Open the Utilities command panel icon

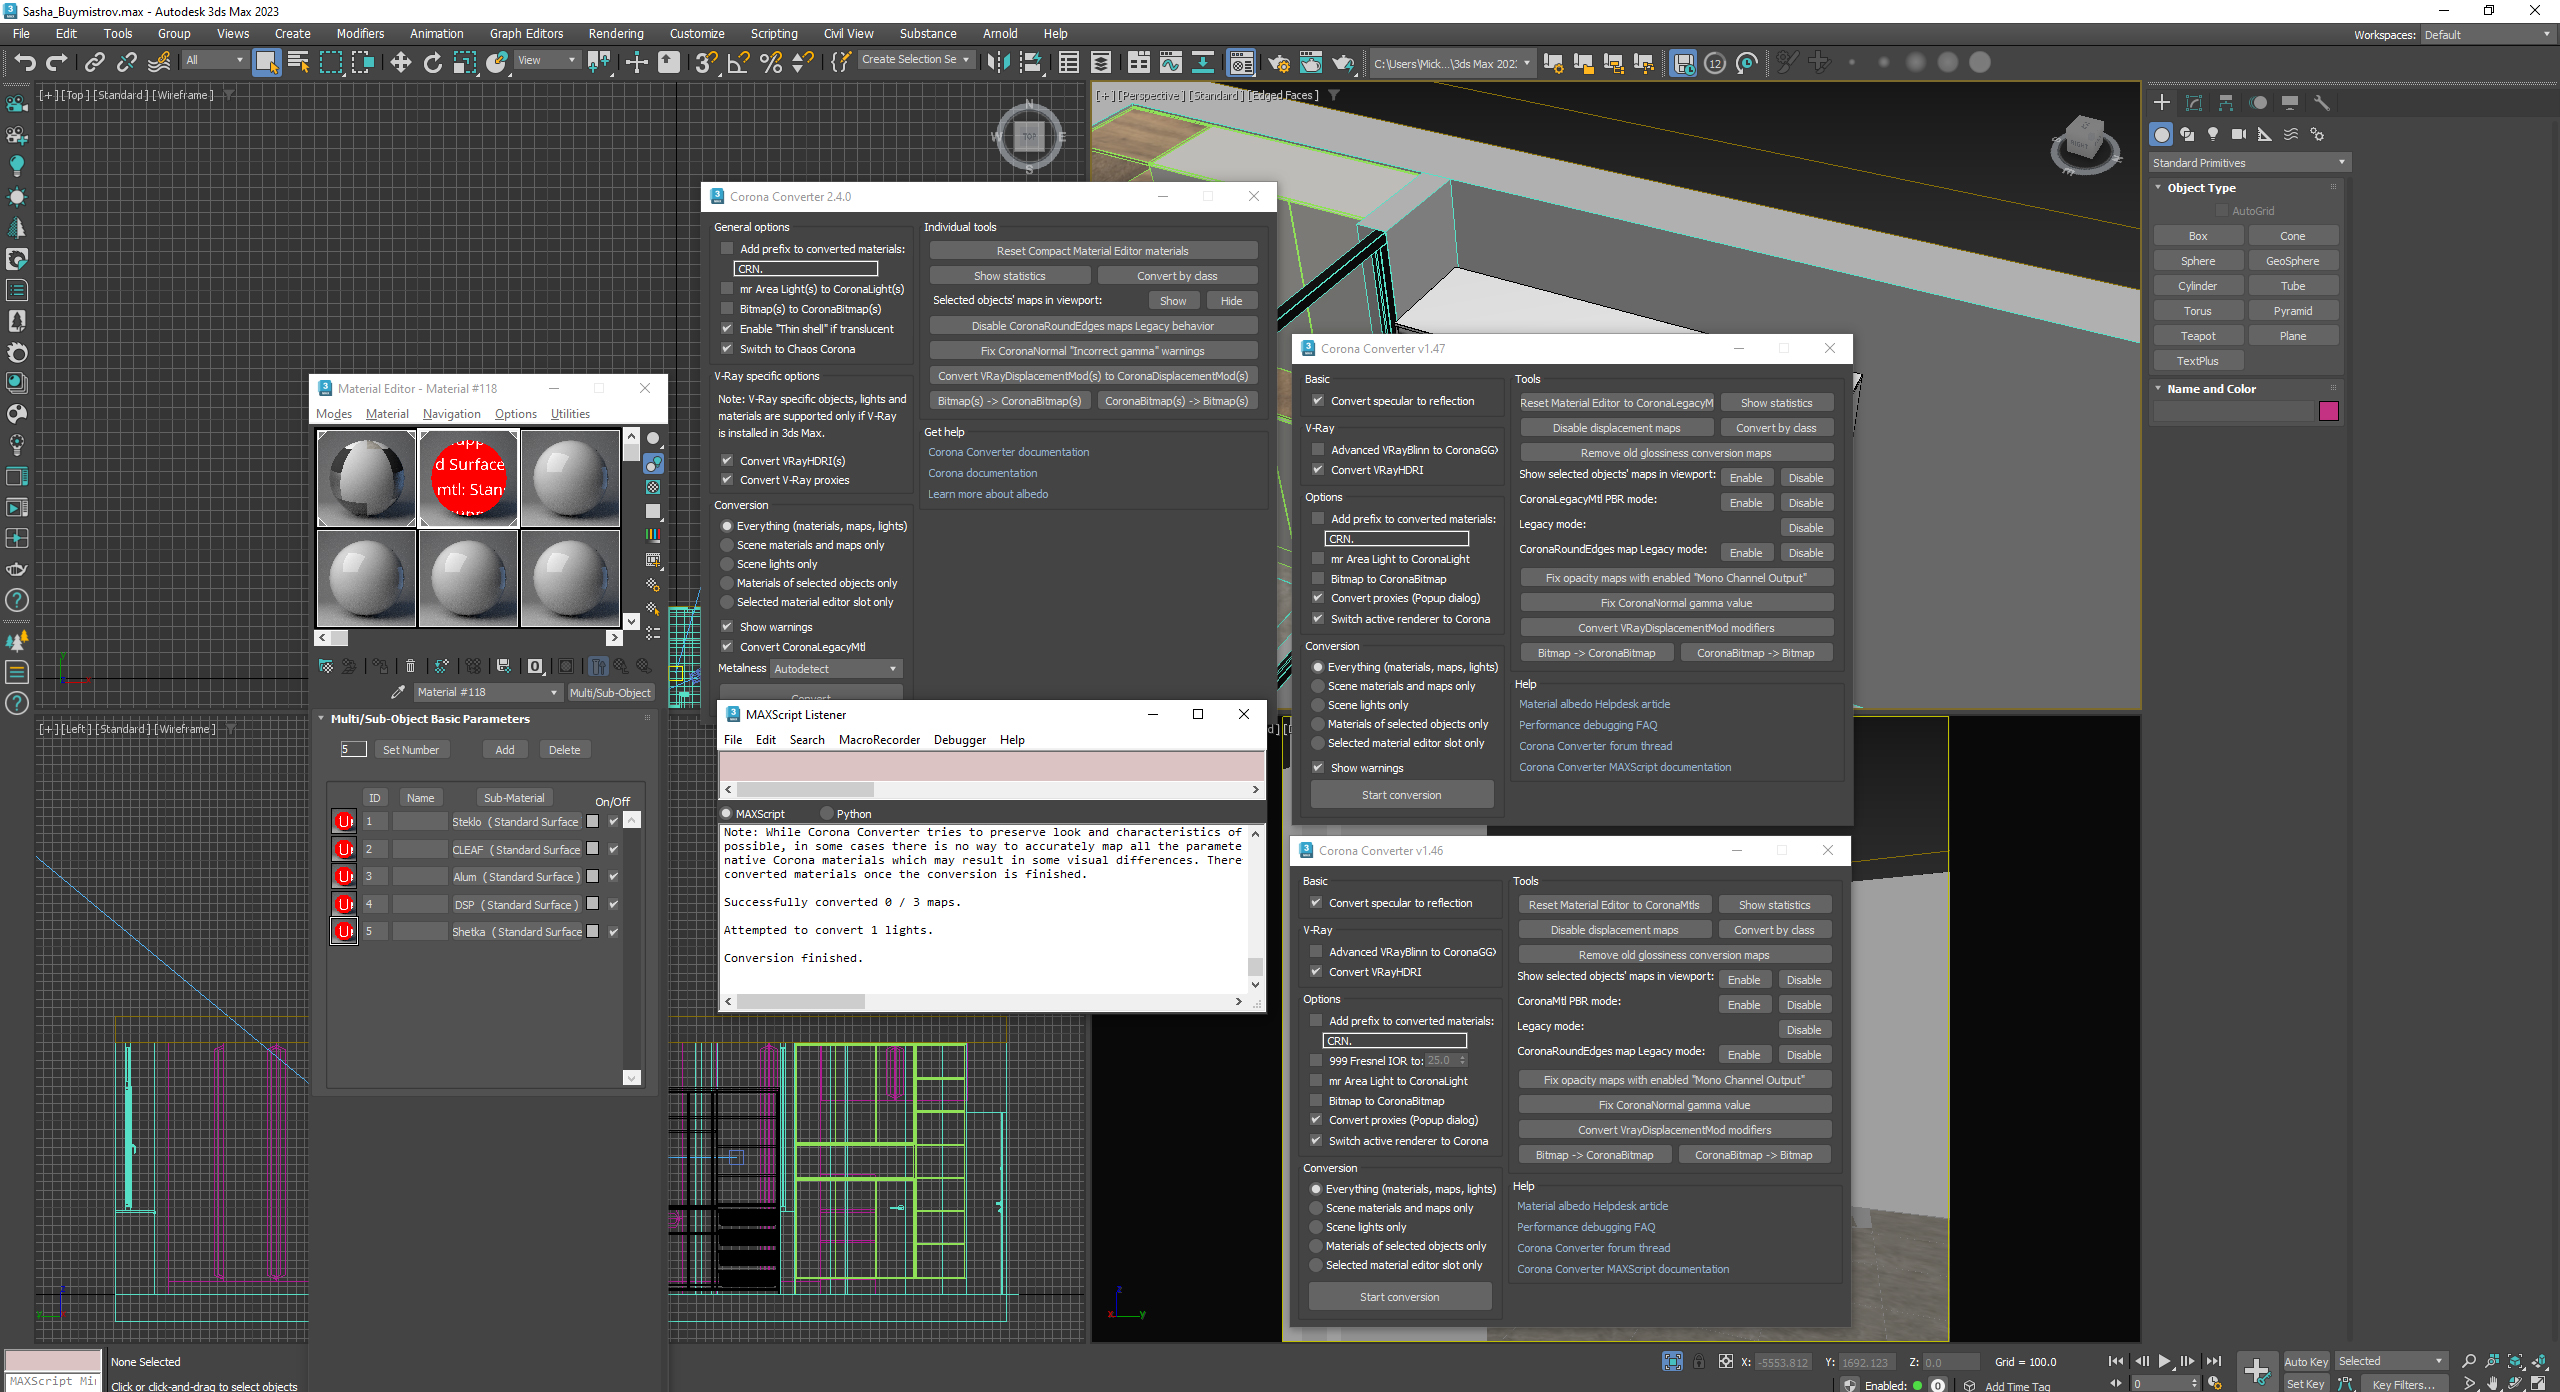point(2322,103)
